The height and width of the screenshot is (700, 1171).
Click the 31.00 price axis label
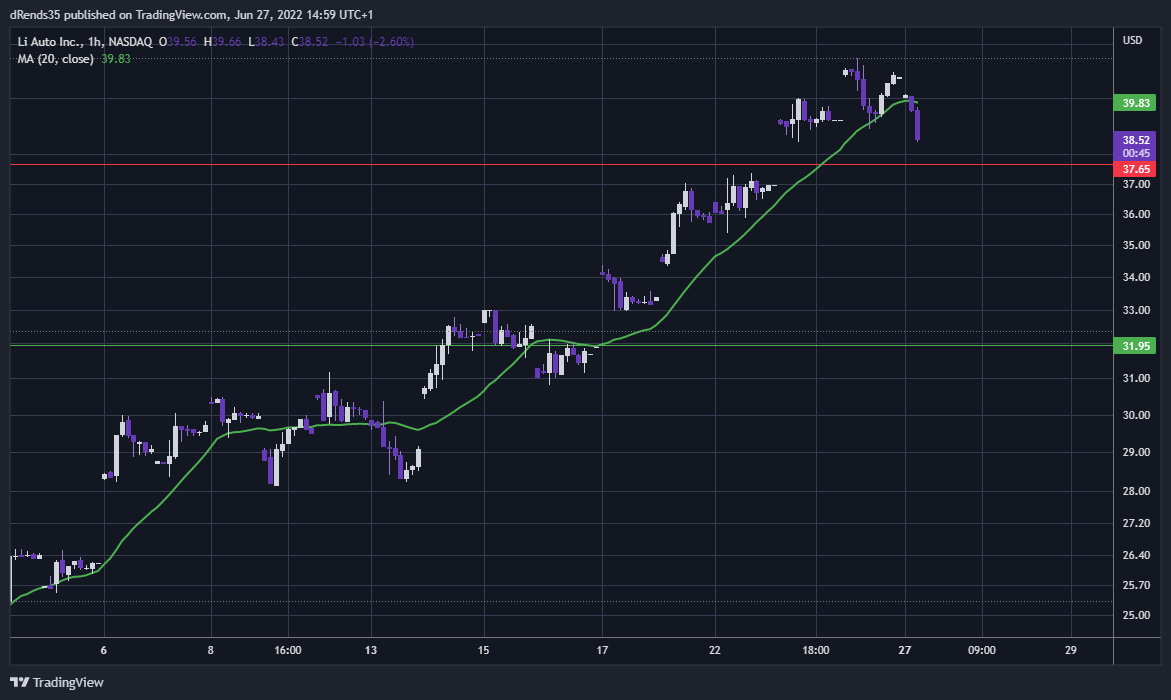[x=1136, y=378]
